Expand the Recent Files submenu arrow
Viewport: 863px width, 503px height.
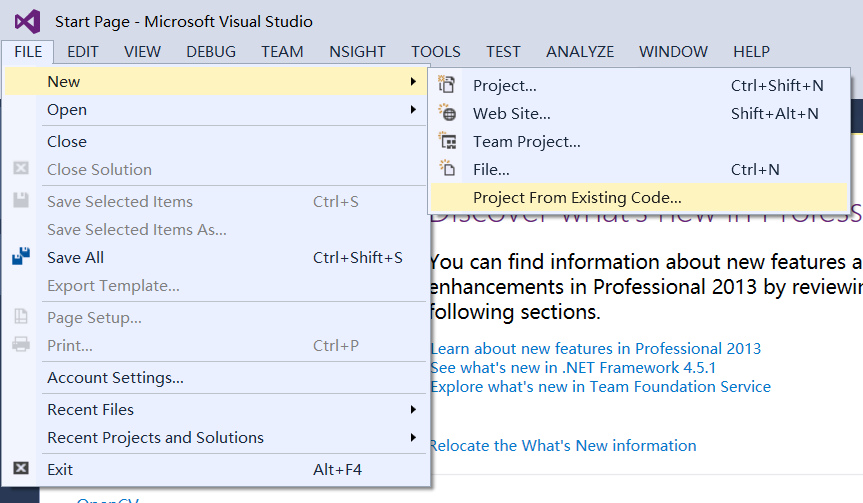pos(413,409)
